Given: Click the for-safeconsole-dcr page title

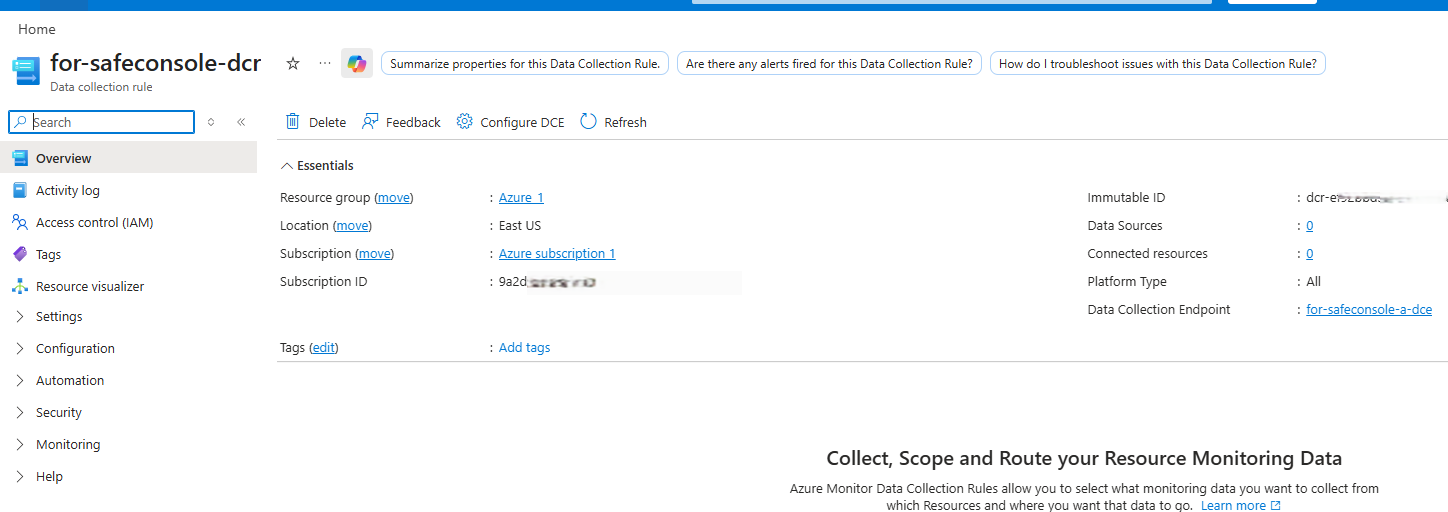Looking at the screenshot, I should coord(155,63).
